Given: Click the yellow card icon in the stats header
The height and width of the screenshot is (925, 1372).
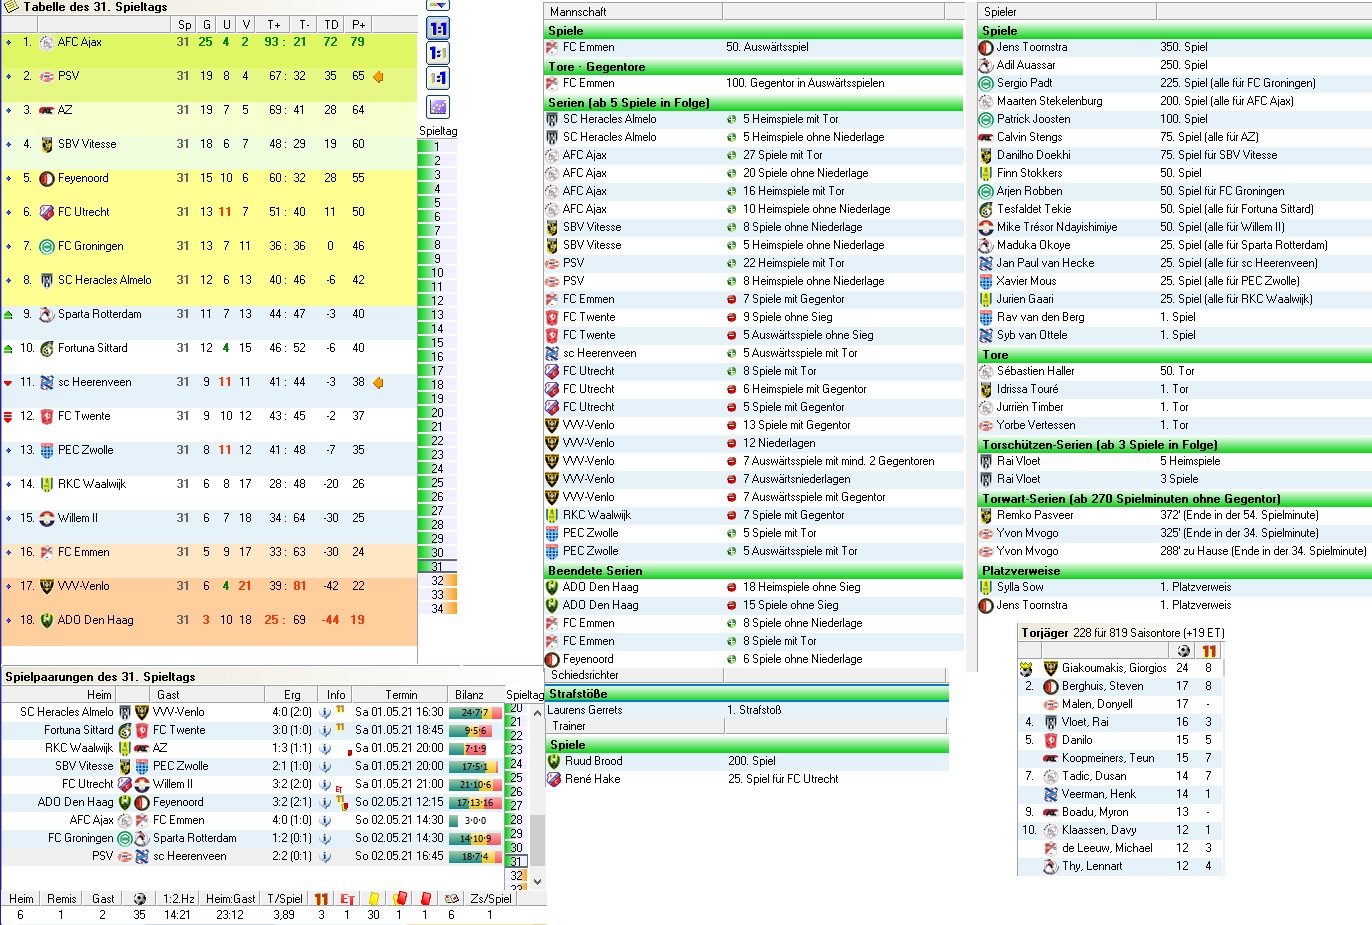Looking at the screenshot, I should pos(373,899).
